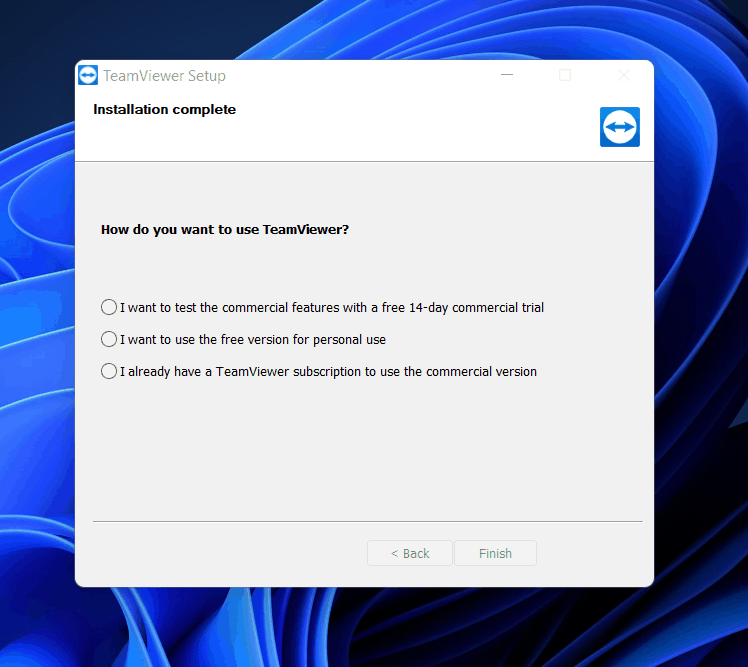Viewport: 748px width, 667px height.
Task: Select the free 14-day commercial trial radio button
Action: point(109,307)
